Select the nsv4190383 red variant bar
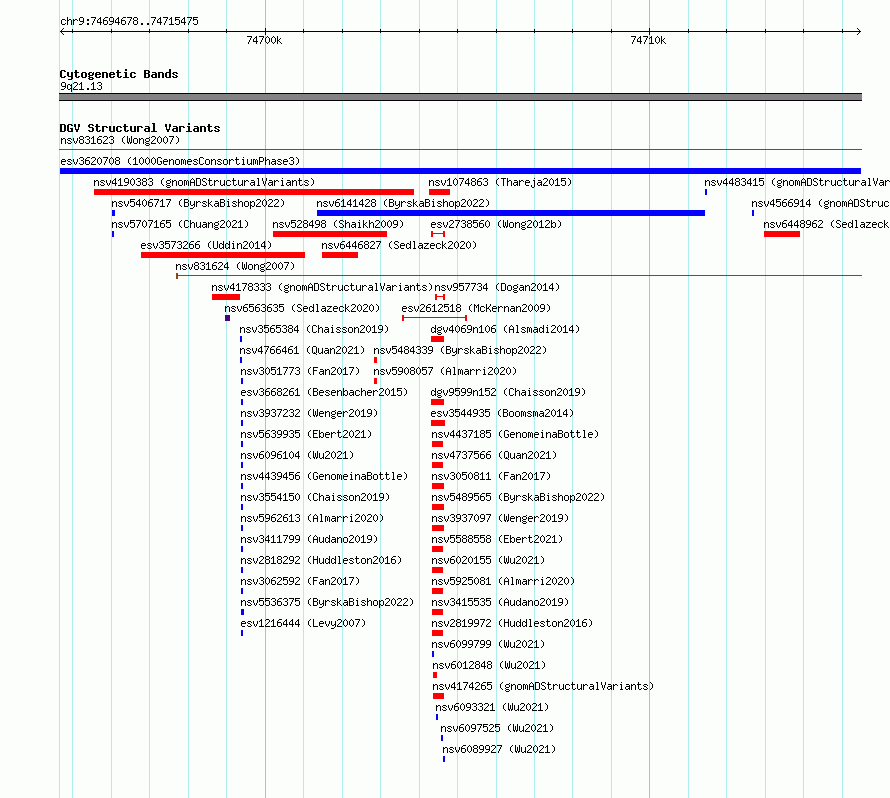The width and height of the screenshot is (890, 798). pos(254,192)
